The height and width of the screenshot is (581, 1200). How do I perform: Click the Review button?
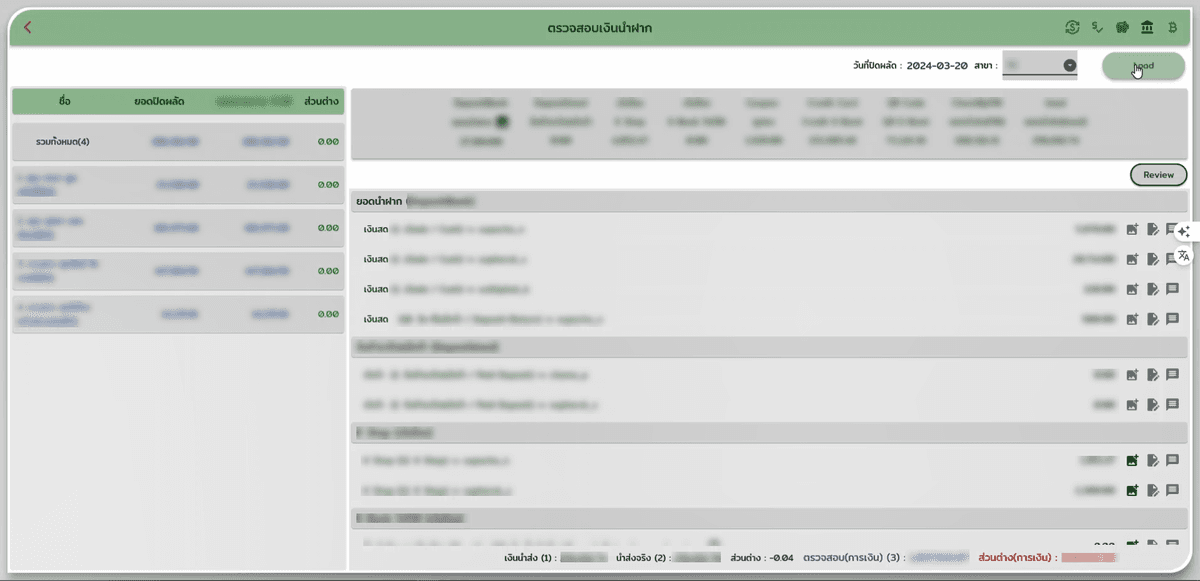point(1158,175)
